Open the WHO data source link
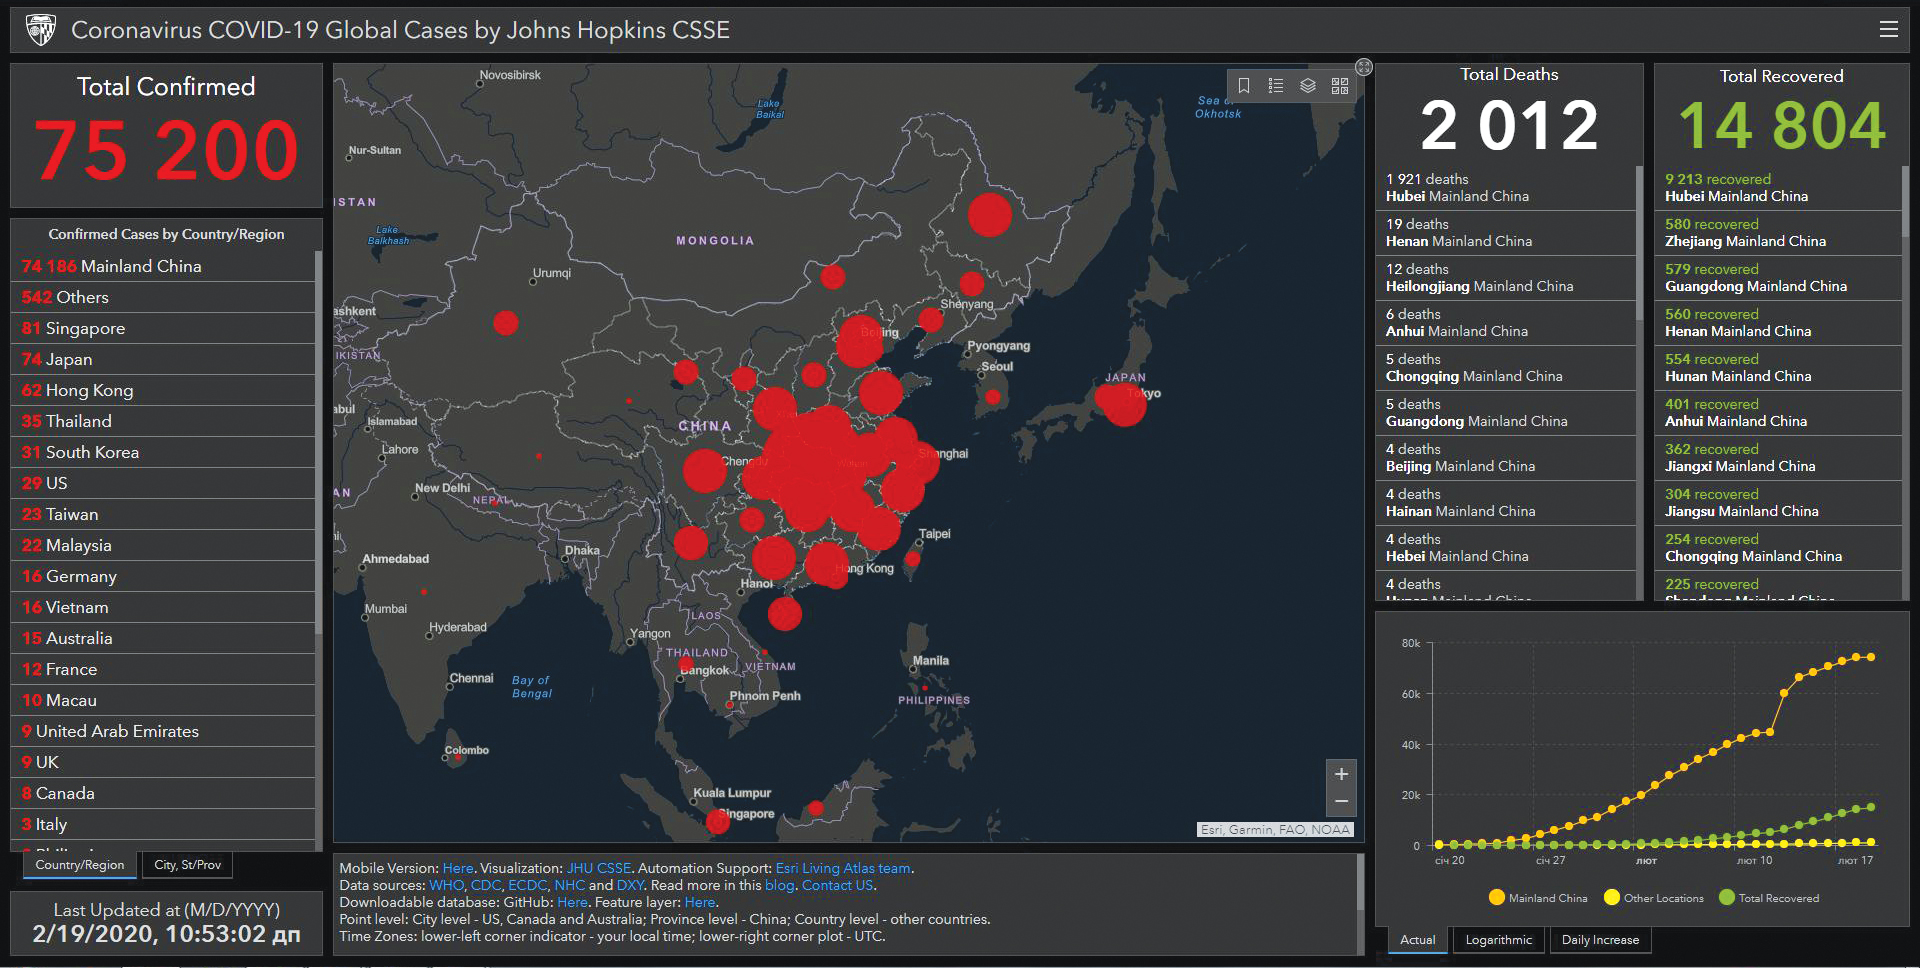The image size is (1920, 968). click(446, 885)
